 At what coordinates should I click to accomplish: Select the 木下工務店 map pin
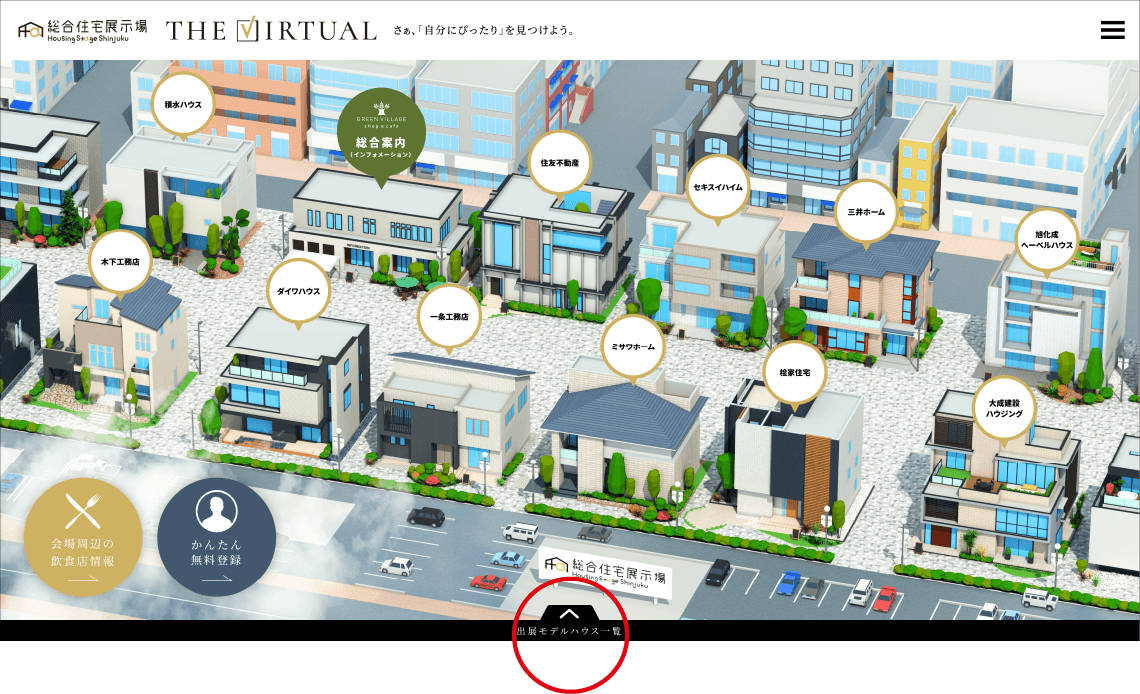120,263
